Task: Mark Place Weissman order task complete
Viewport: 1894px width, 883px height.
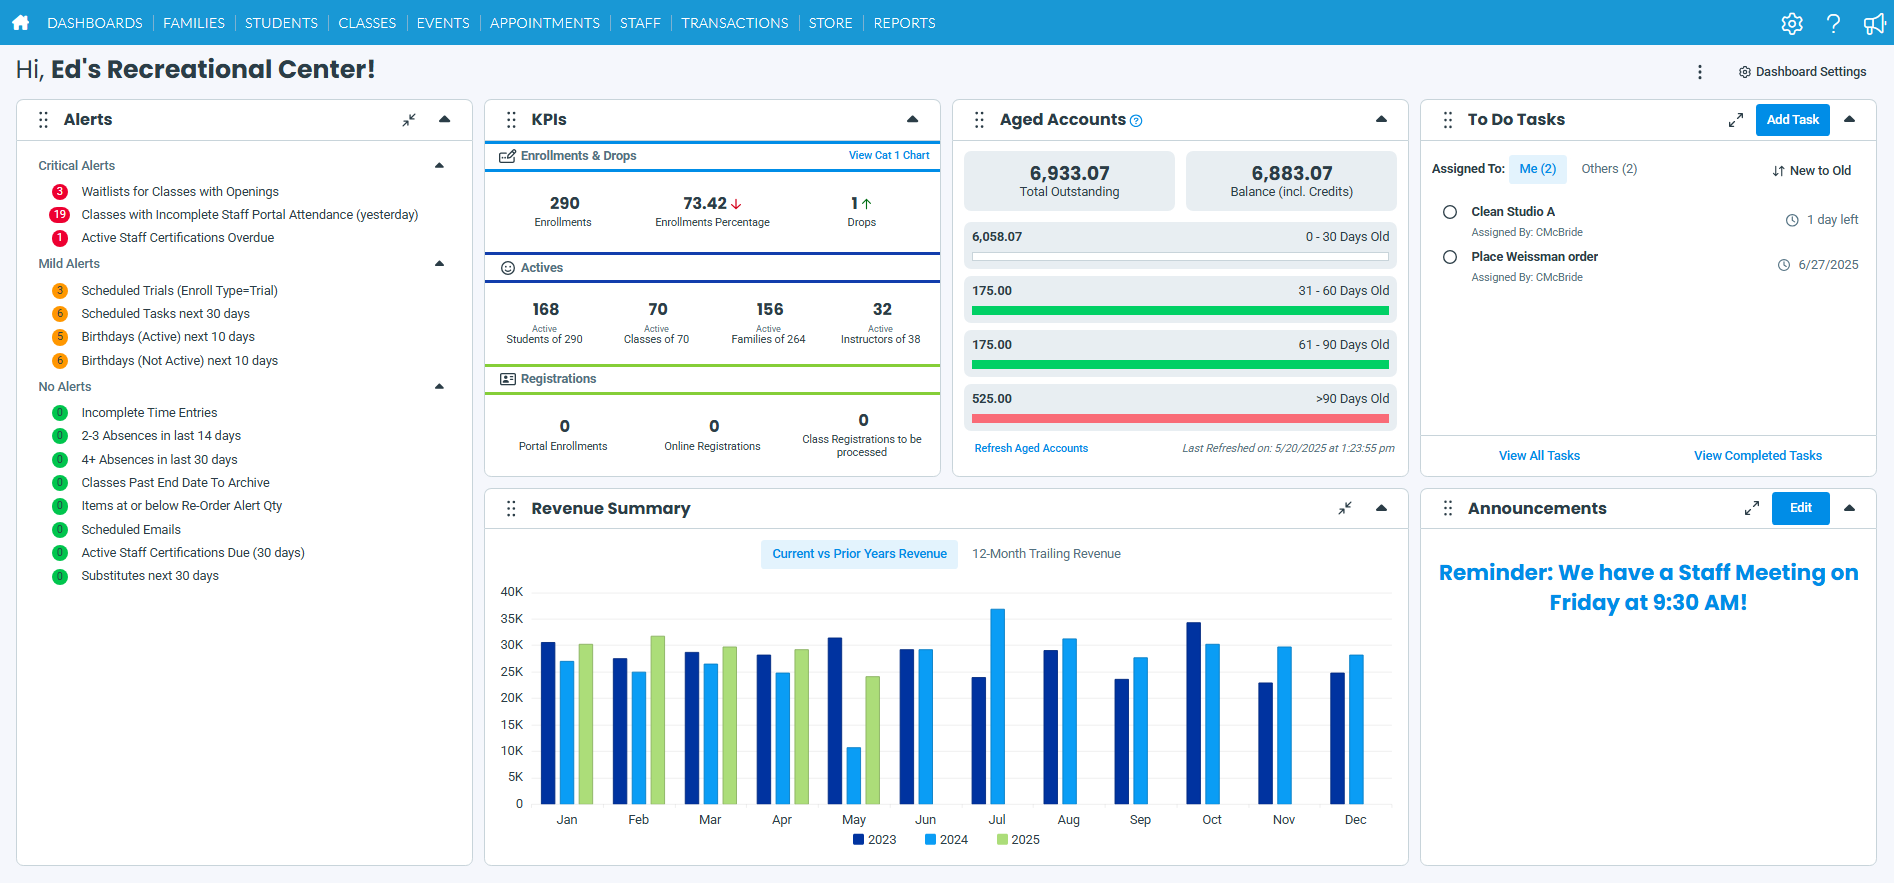Action: point(1449,257)
